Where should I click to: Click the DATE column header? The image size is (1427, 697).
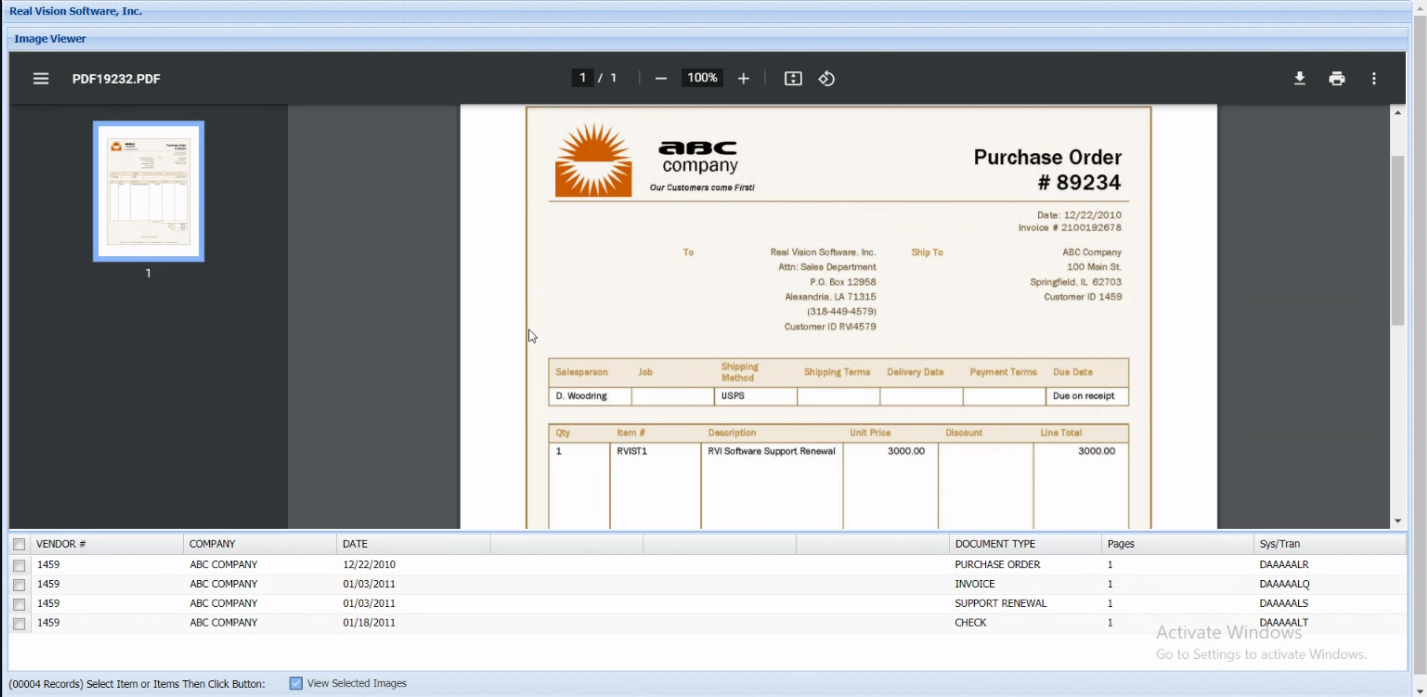(355, 544)
